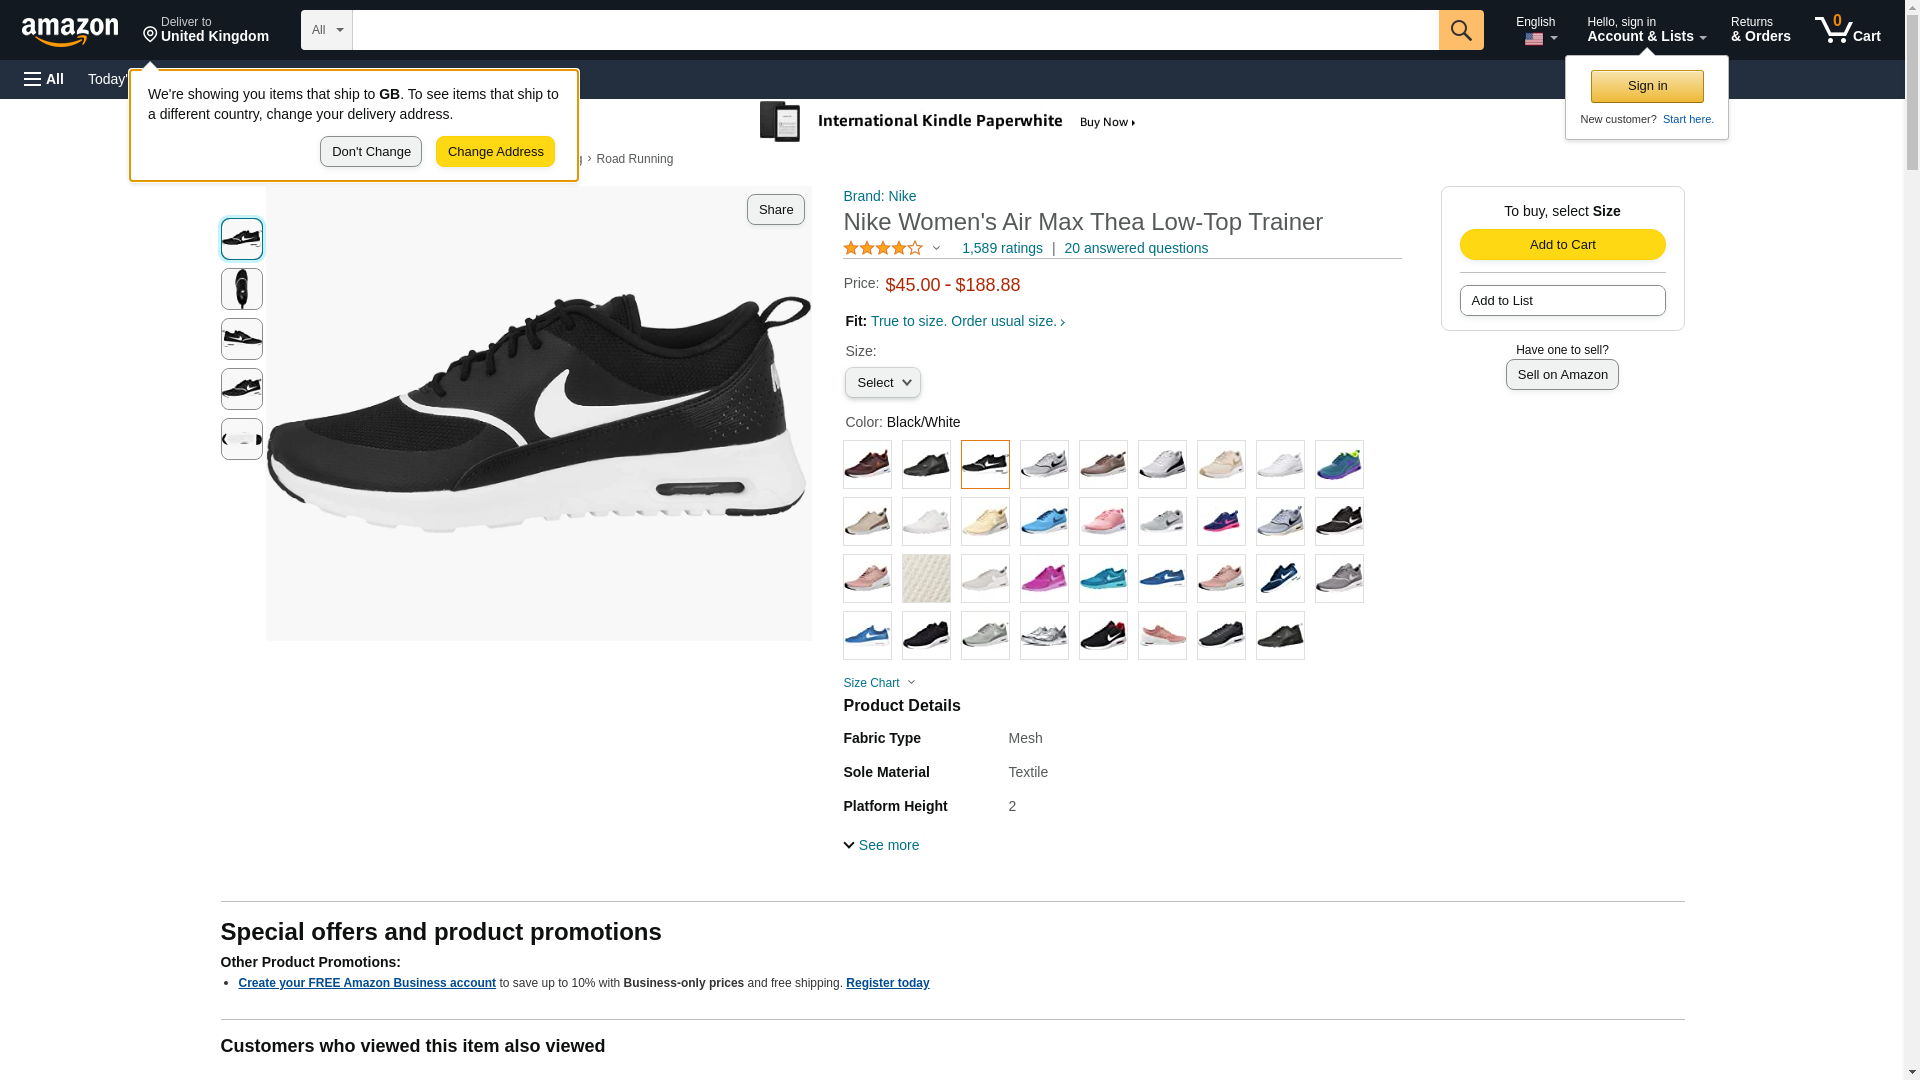Select the second product thumbnail image
Screen dimensions: 1920x1080
[241, 289]
